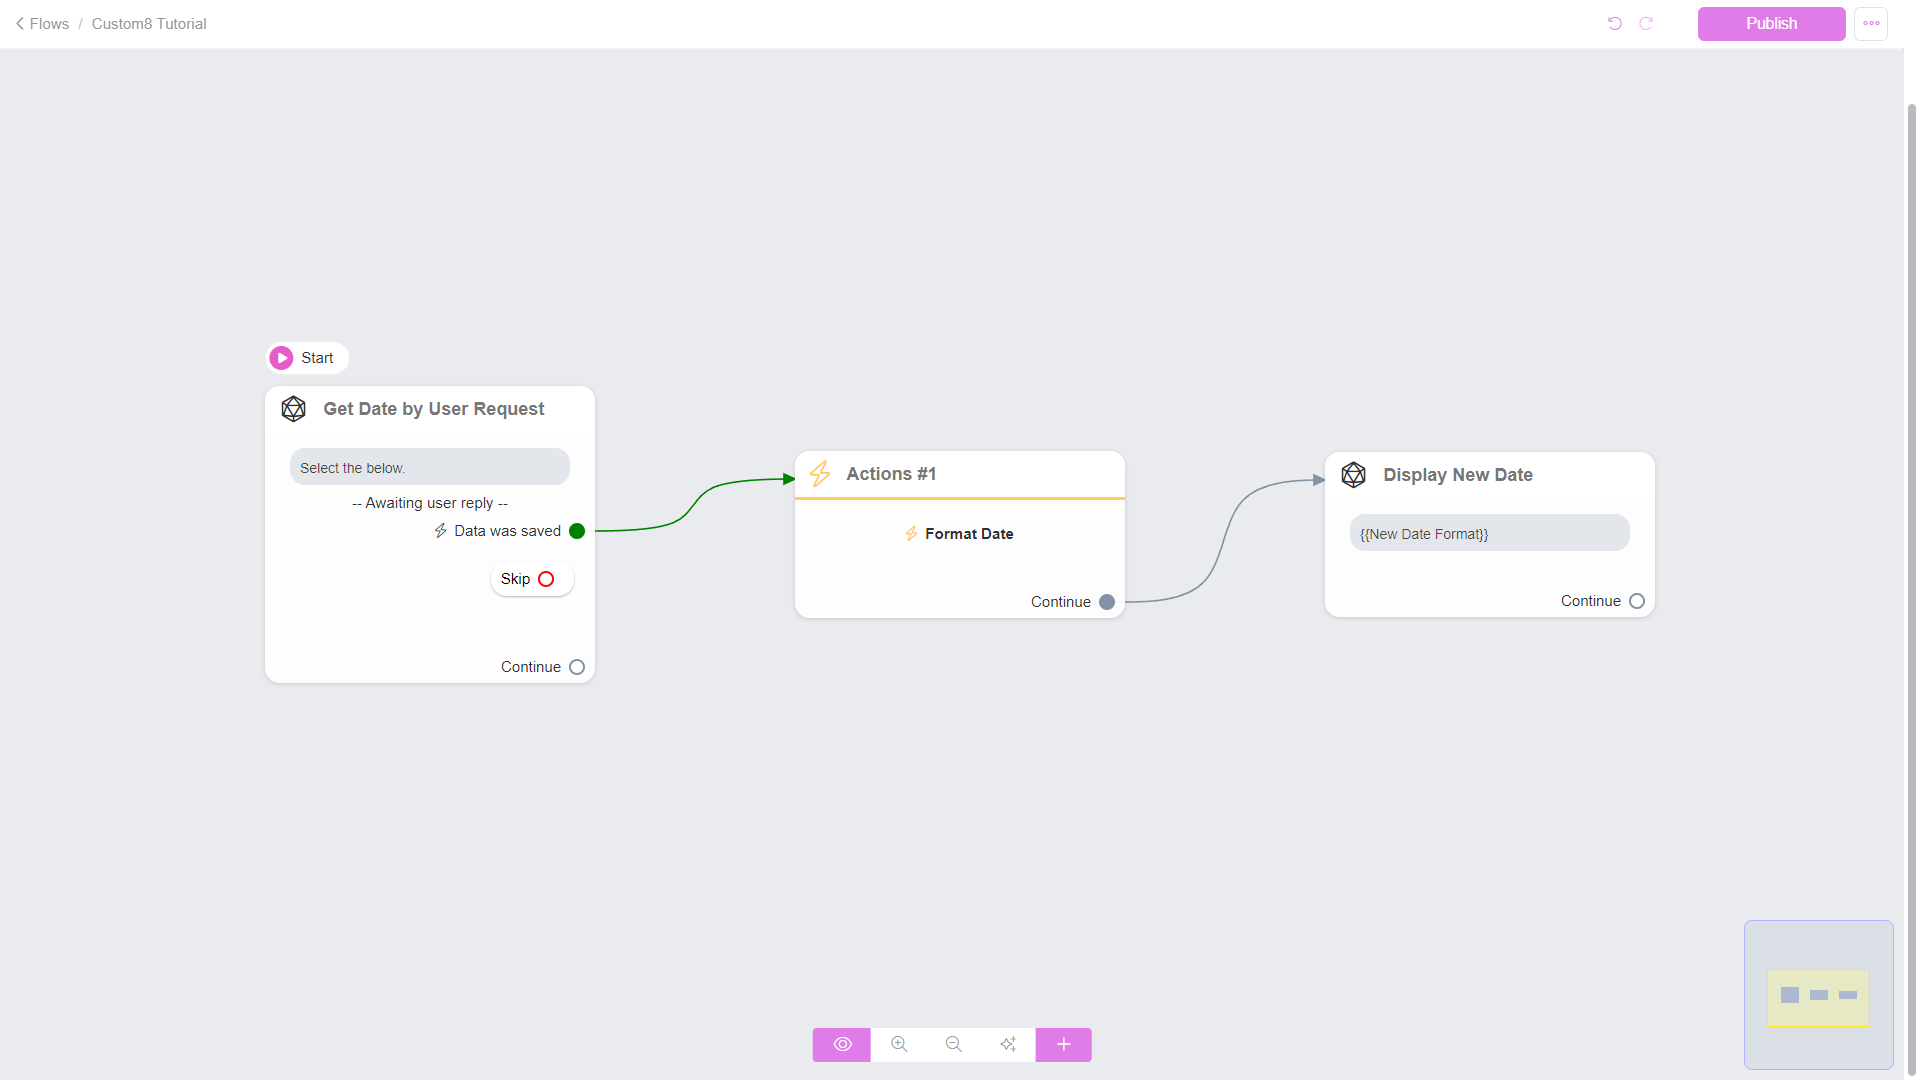Click the {{New Date Format}} message field
Screen dimensions: 1920x1080
coord(1489,533)
